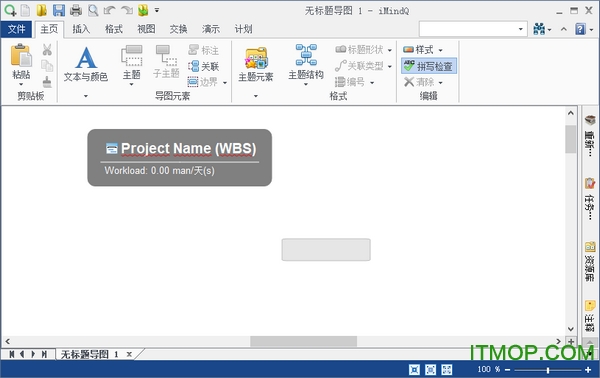The height and width of the screenshot is (378, 600).
Task: Close the 无标题导图 1 document tab
Action: point(129,354)
